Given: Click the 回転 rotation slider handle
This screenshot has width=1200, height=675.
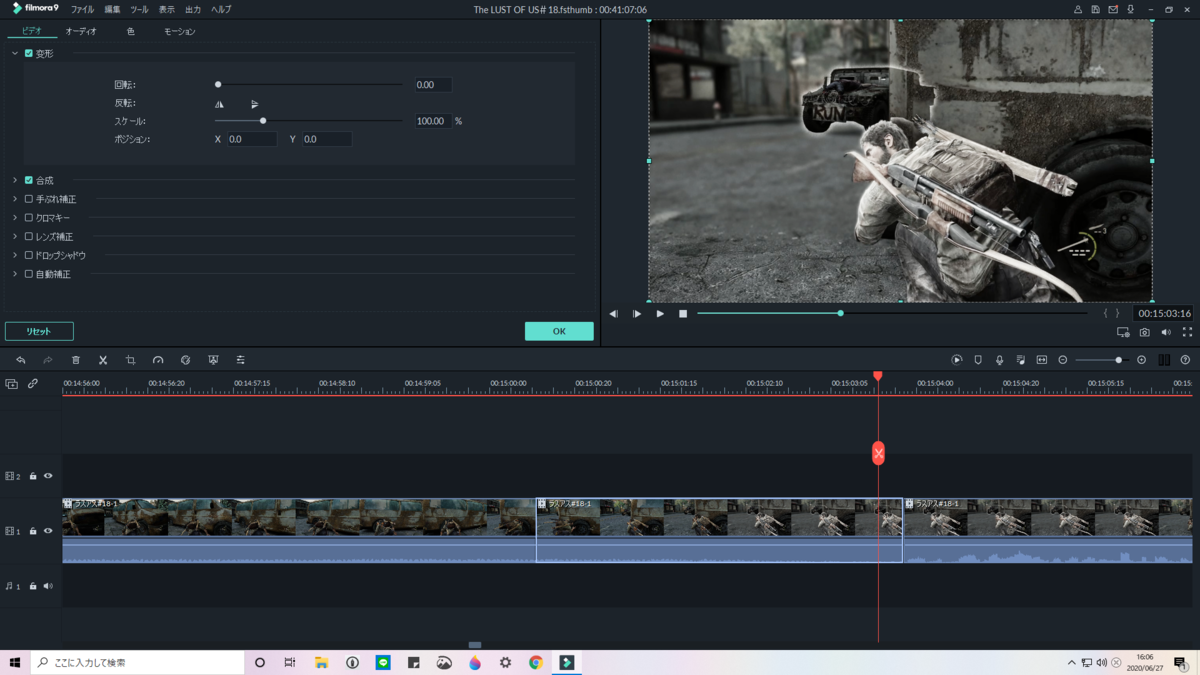Looking at the screenshot, I should pos(218,85).
